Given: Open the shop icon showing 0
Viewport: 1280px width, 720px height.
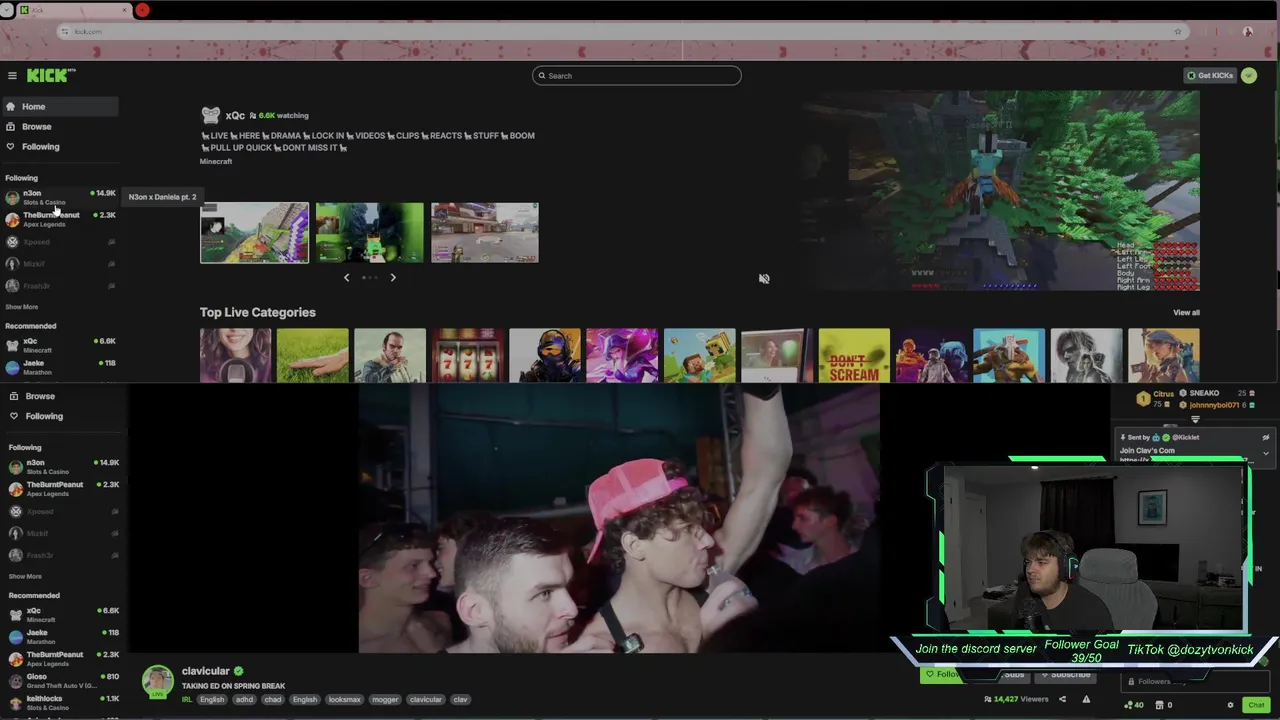Looking at the screenshot, I should (x=1165, y=705).
